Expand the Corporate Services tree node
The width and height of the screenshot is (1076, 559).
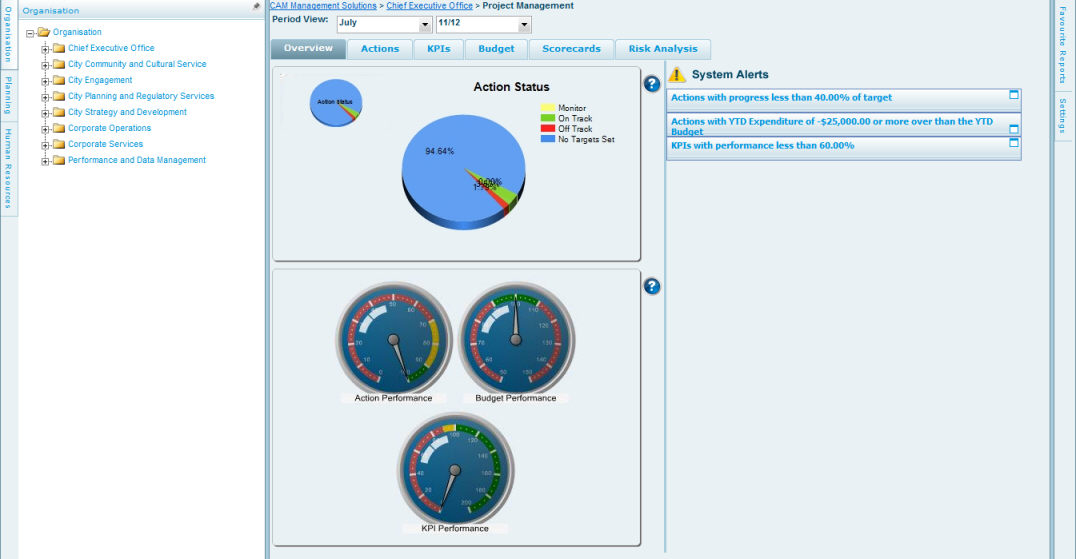coord(45,145)
